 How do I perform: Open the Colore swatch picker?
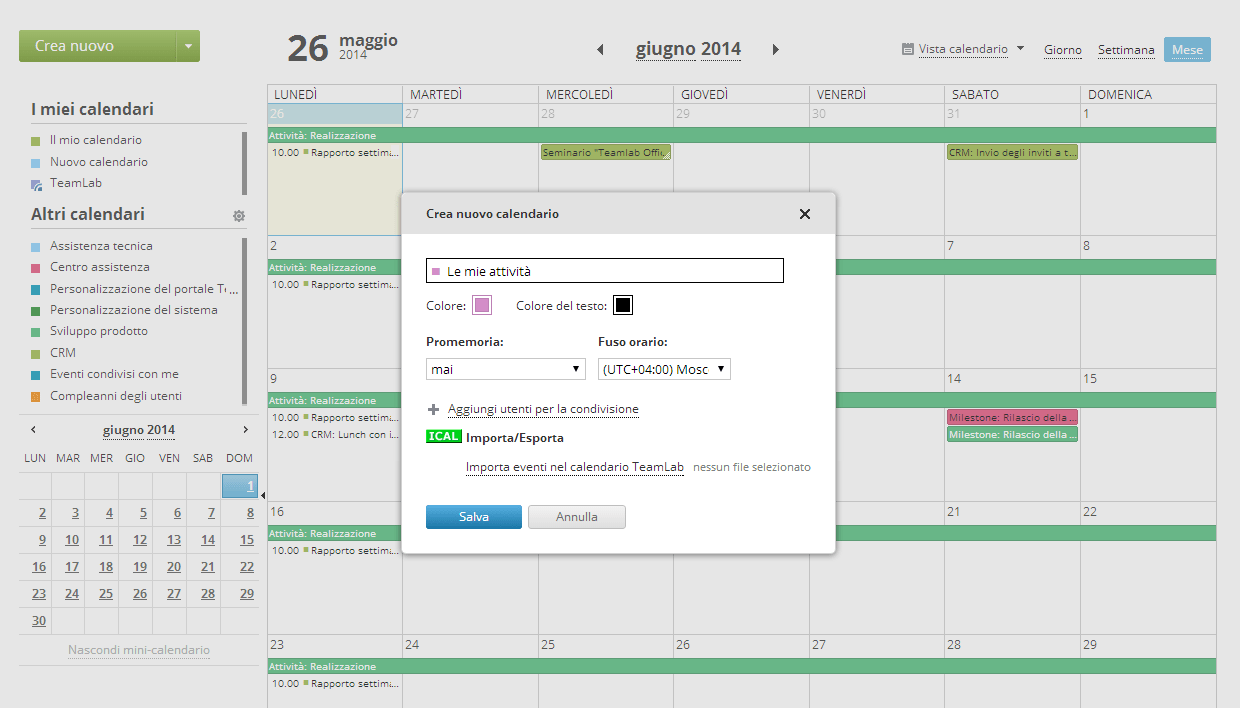[x=482, y=305]
